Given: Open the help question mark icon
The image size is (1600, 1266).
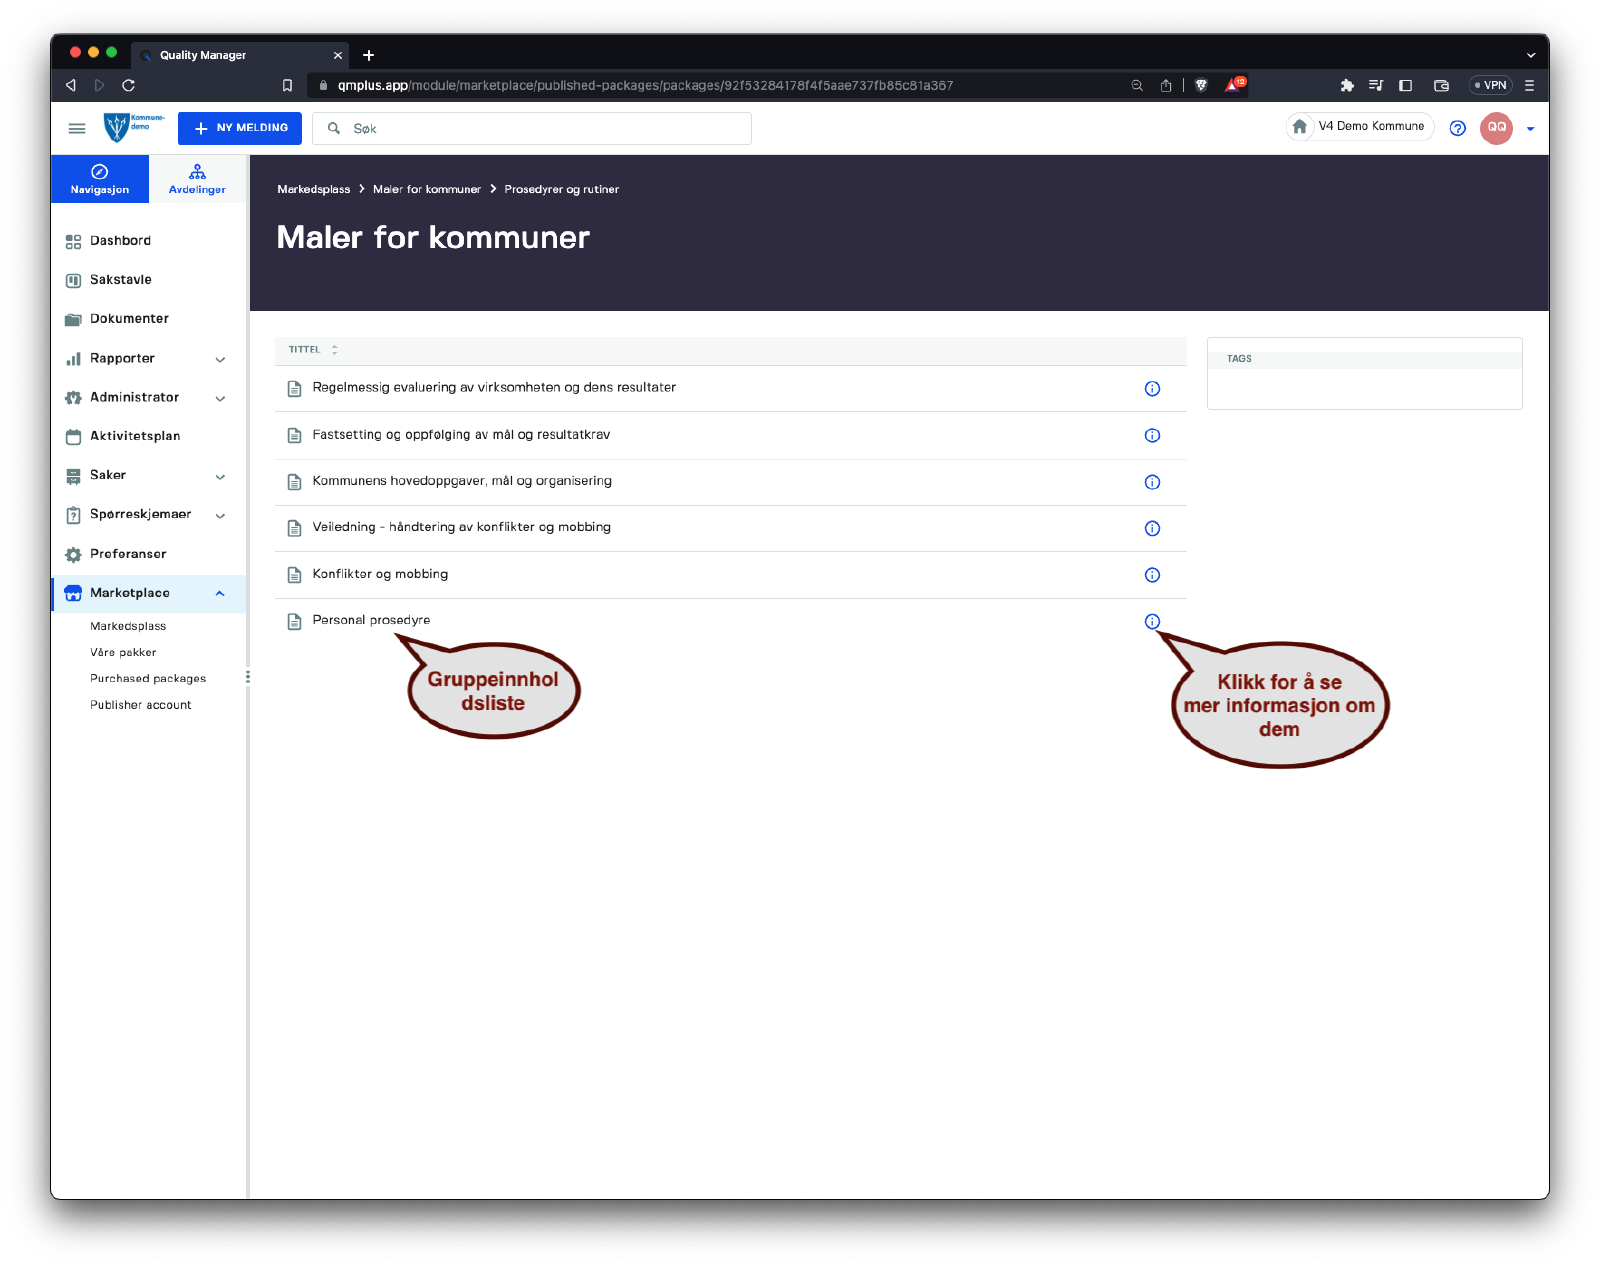Looking at the screenshot, I should point(1457,128).
